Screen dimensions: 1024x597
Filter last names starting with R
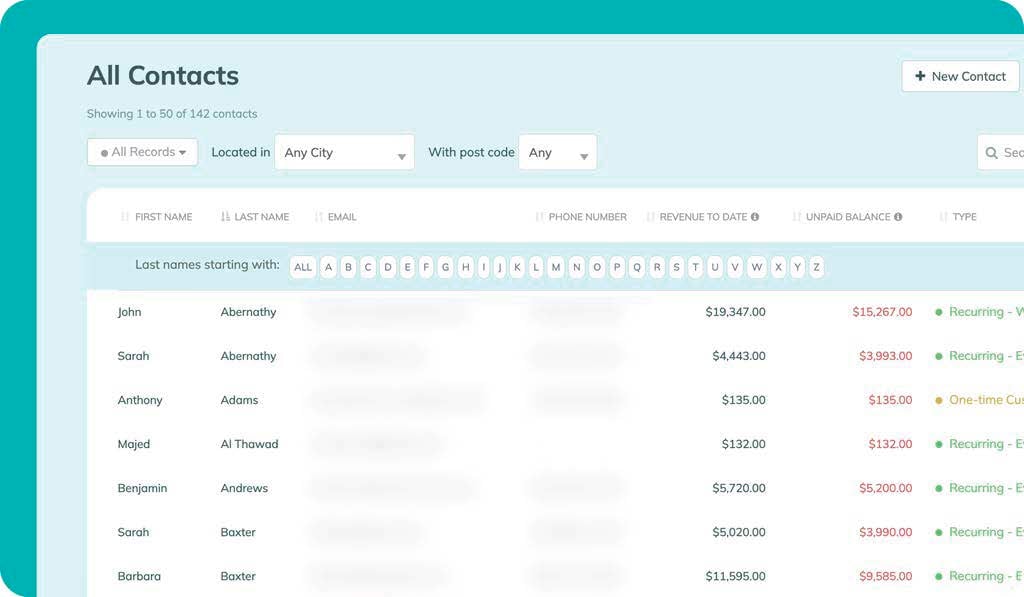click(x=657, y=267)
